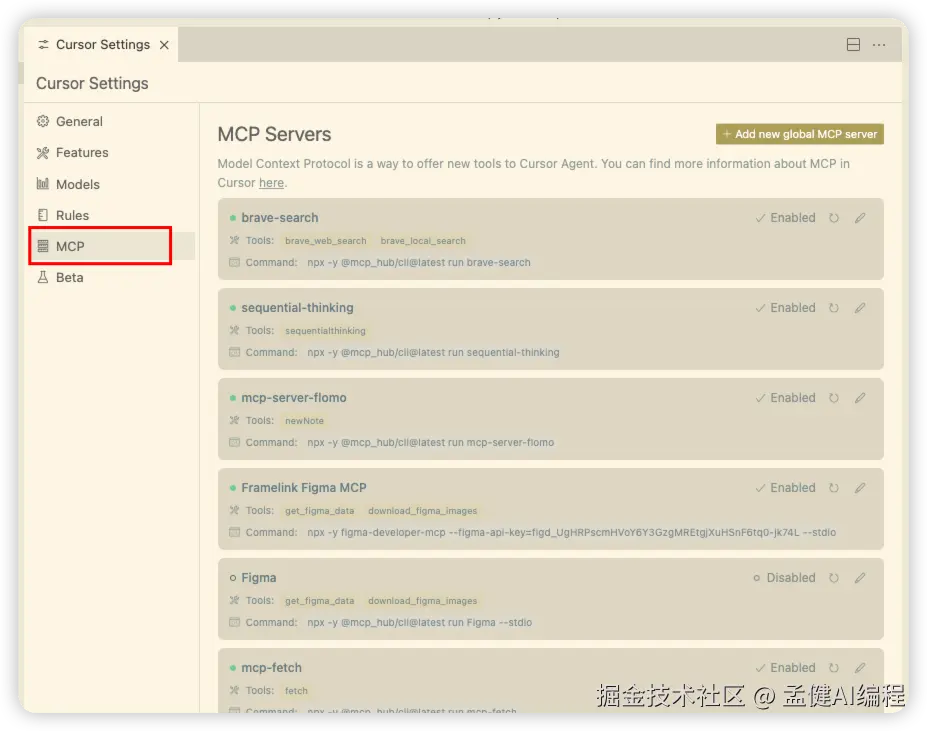Viewport: 927px width, 731px height.
Task: Click the split editor layout icon
Action: pos(853,44)
